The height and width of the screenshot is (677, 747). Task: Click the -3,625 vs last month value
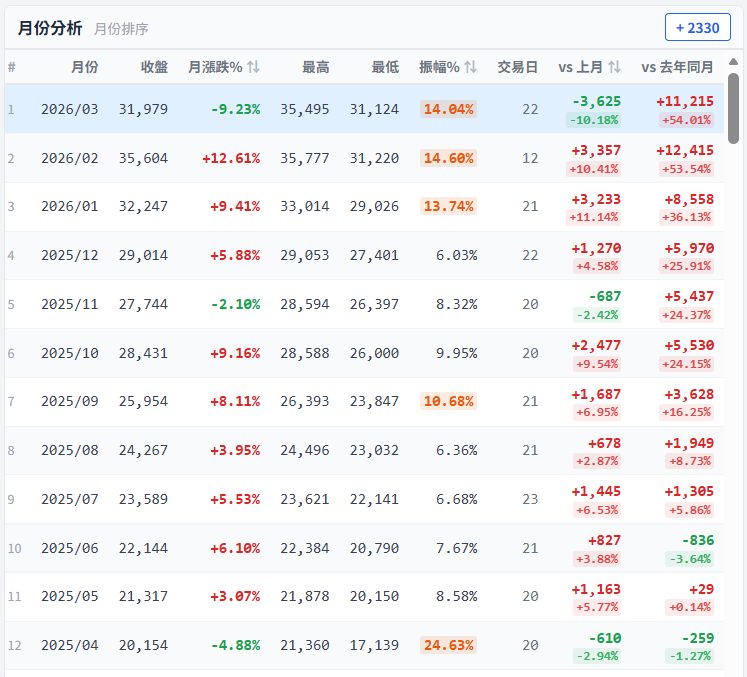[x=596, y=101]
